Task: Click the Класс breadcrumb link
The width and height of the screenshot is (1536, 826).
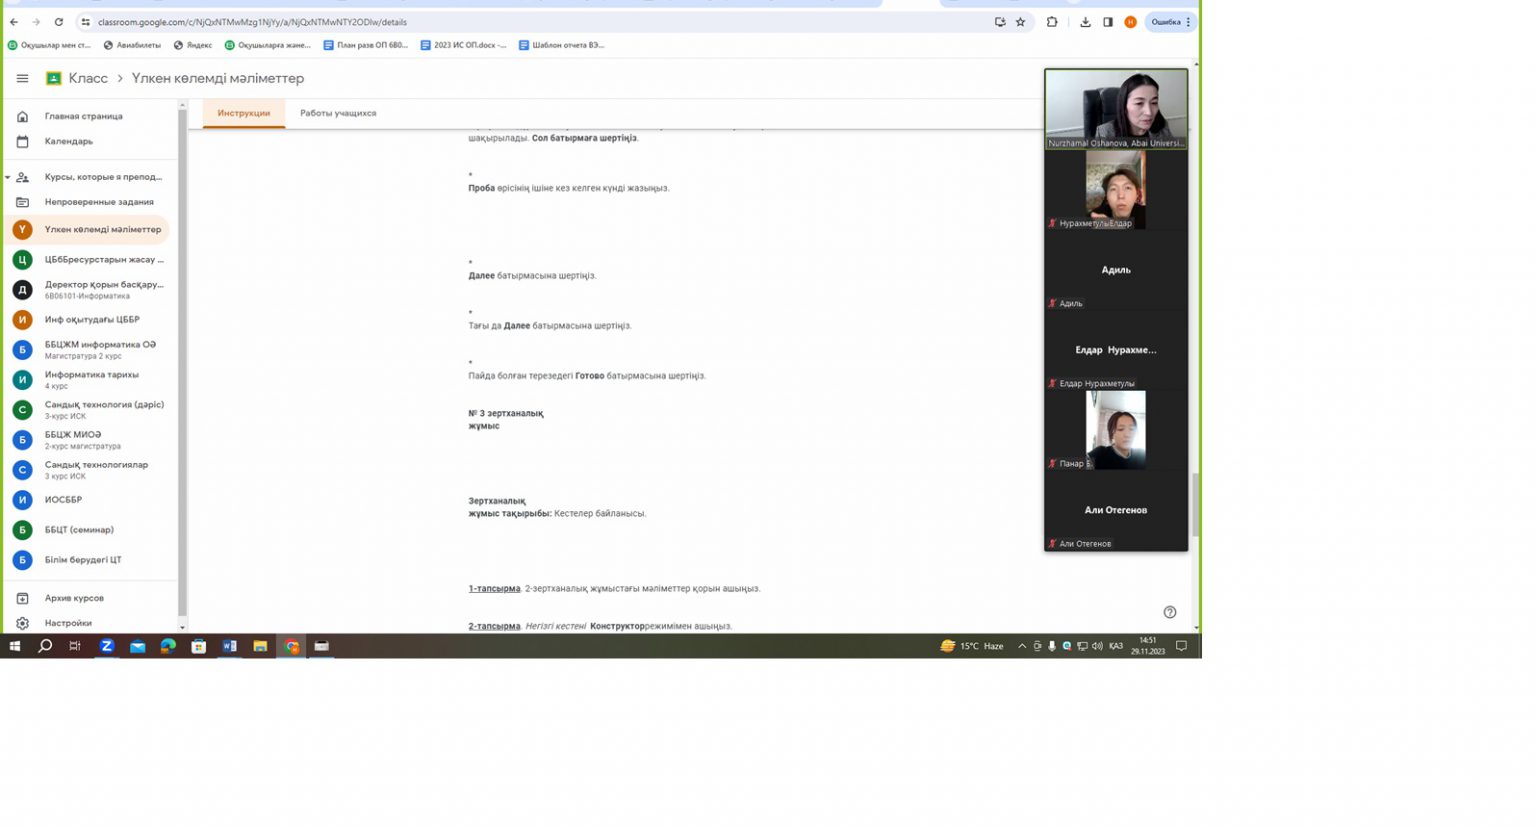Action: pyautogui.click(x=88, y=78)
